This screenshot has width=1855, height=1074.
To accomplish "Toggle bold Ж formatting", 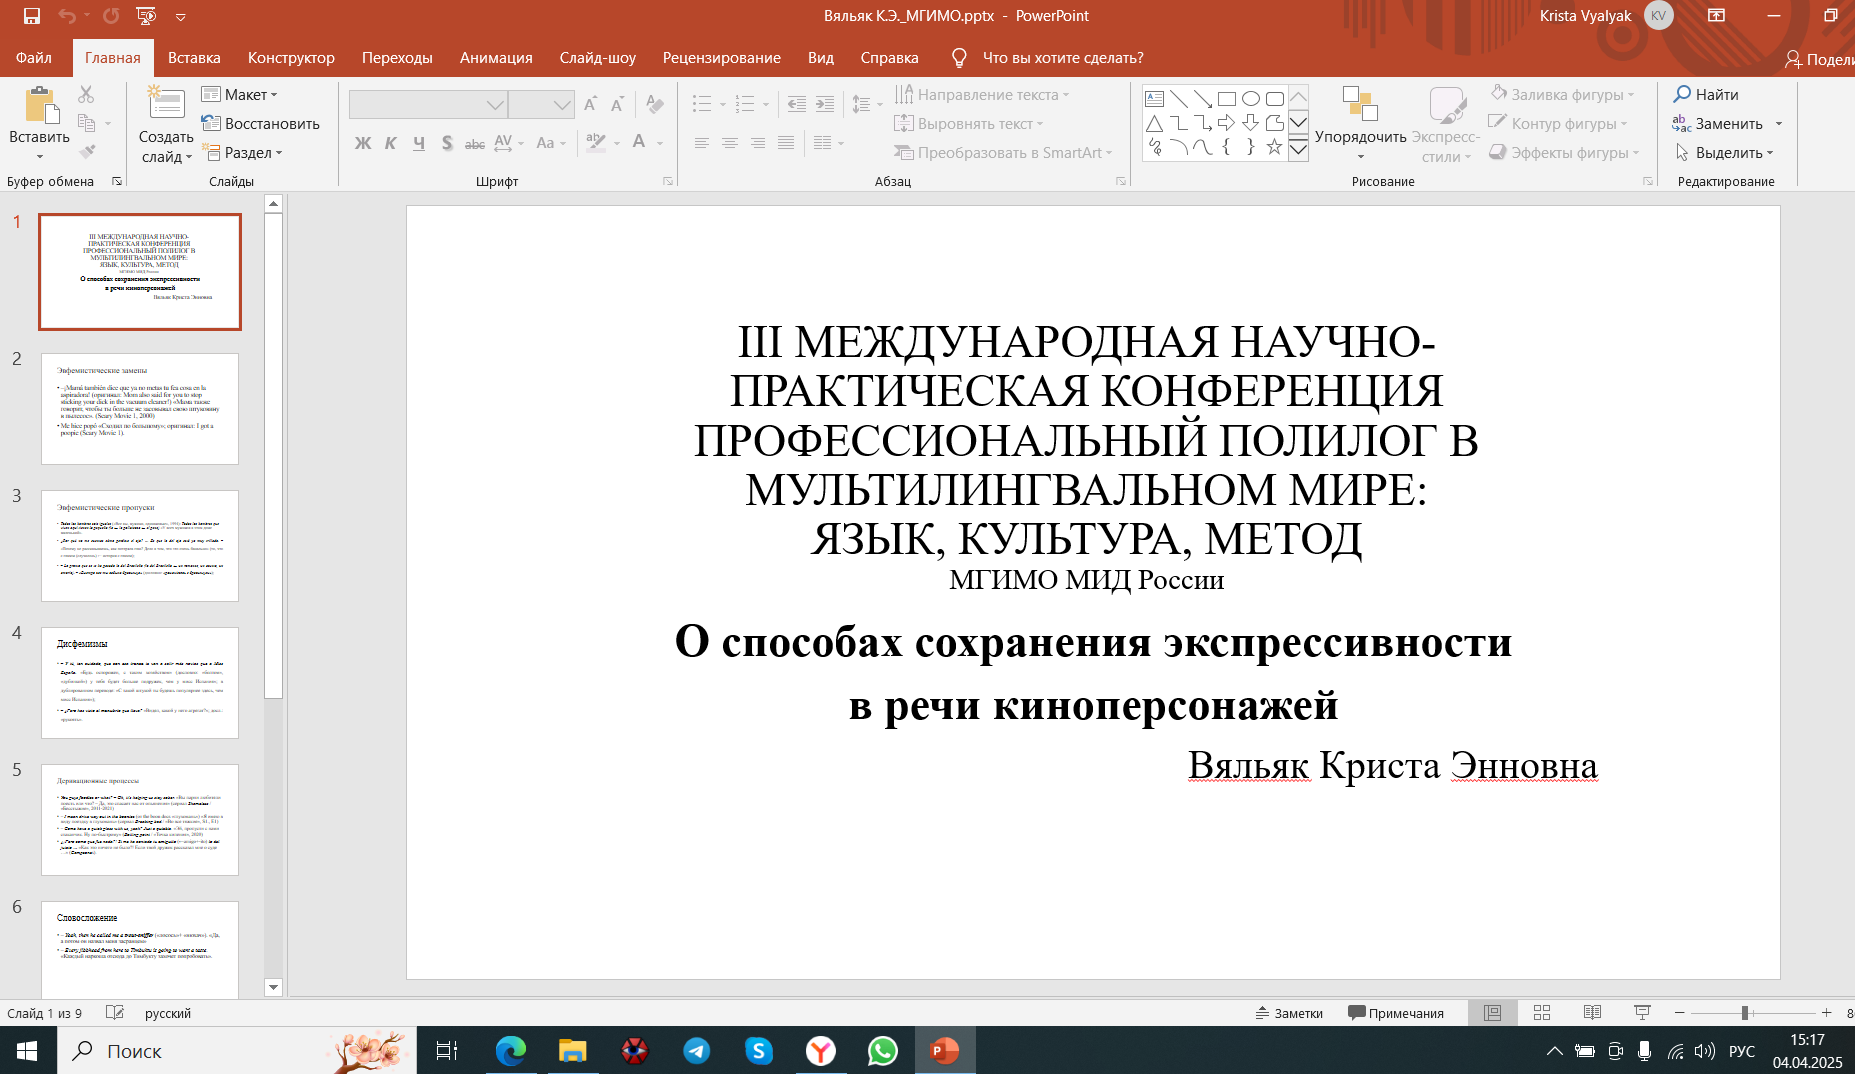I will coord(363,143).
